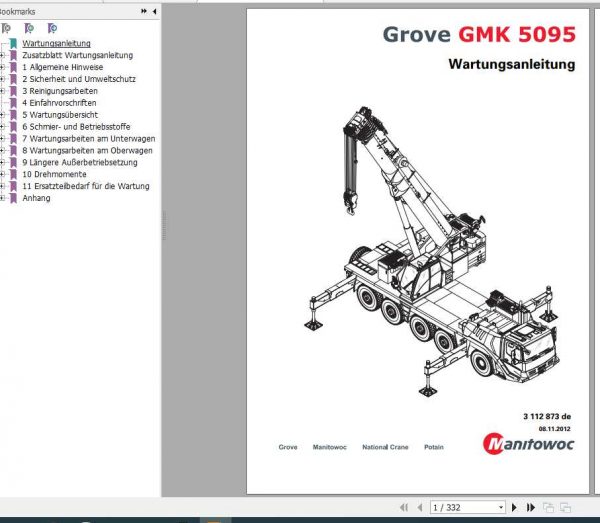This screenshot has width=600, height=523.
Task: Go to the previous page
Action: (x=420, y=507)
